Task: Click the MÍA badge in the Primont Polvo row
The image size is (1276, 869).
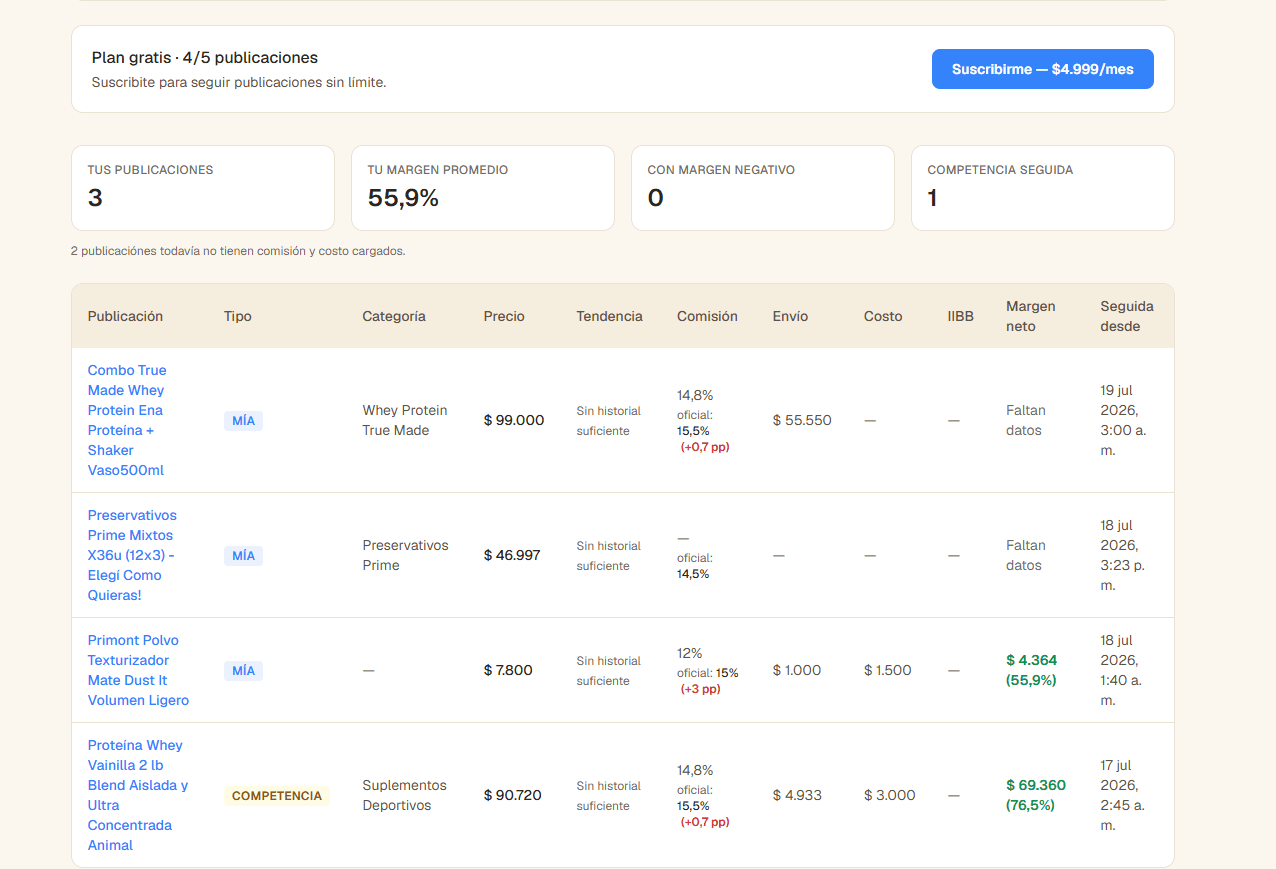Action: [x=243, y=671]
